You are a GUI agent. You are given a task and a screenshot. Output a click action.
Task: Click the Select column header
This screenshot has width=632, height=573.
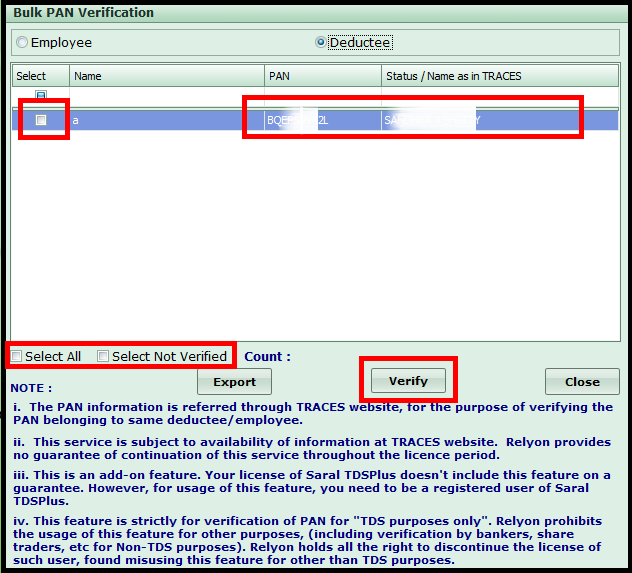41,76
